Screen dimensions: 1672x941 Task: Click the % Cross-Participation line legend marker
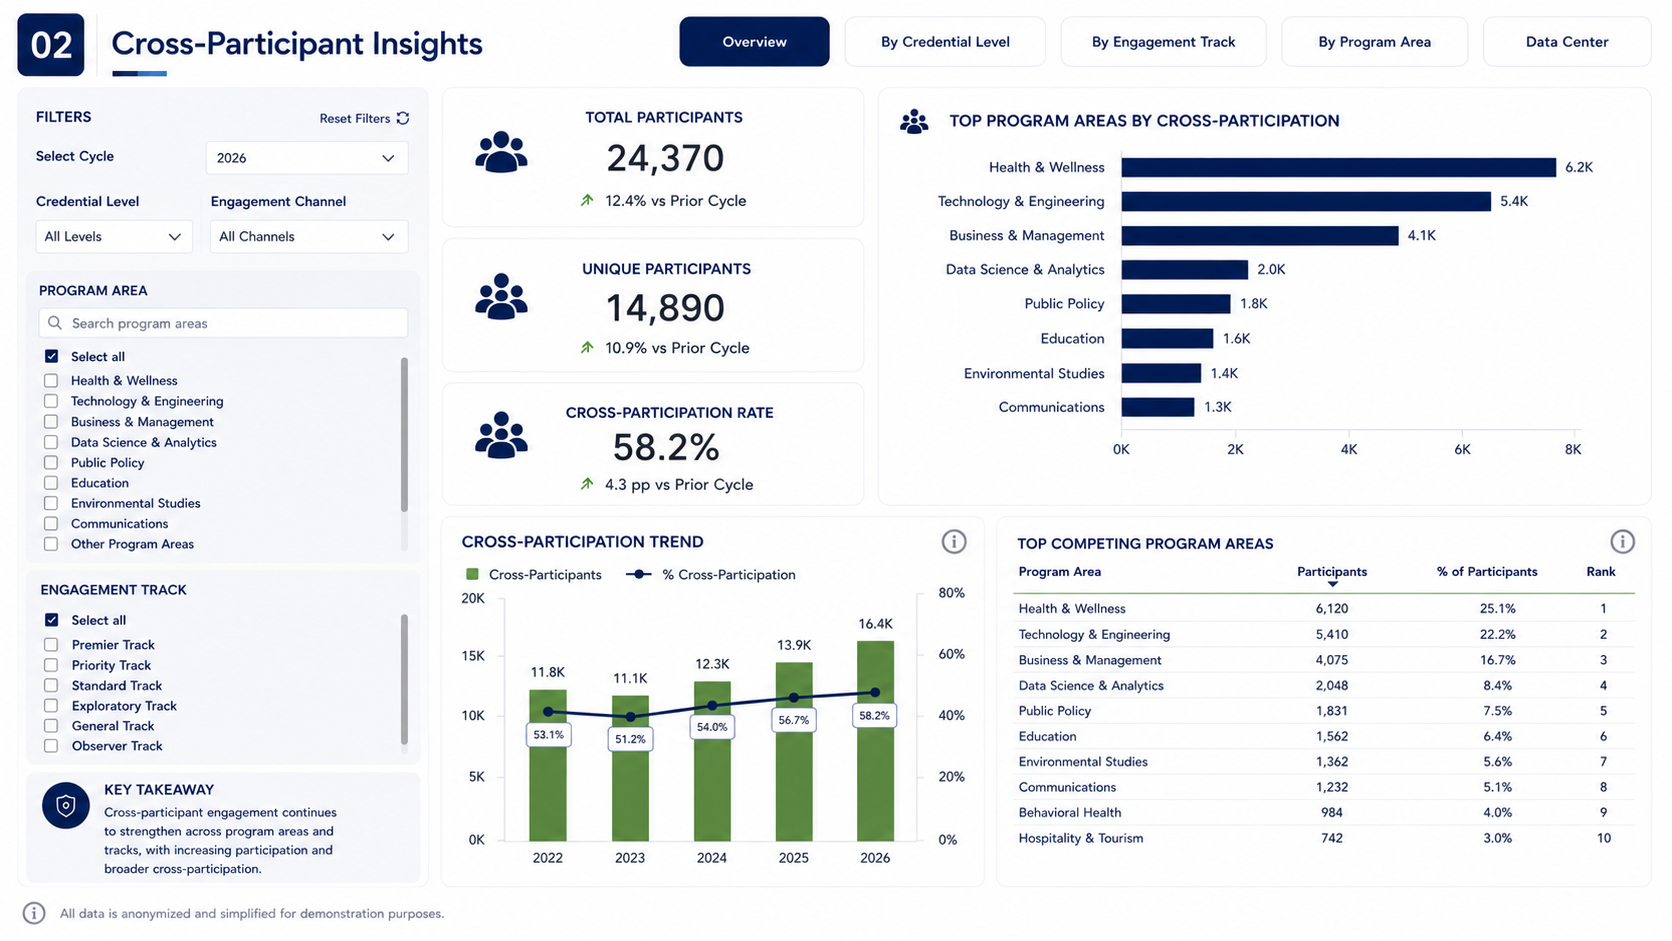pos(639,574)
